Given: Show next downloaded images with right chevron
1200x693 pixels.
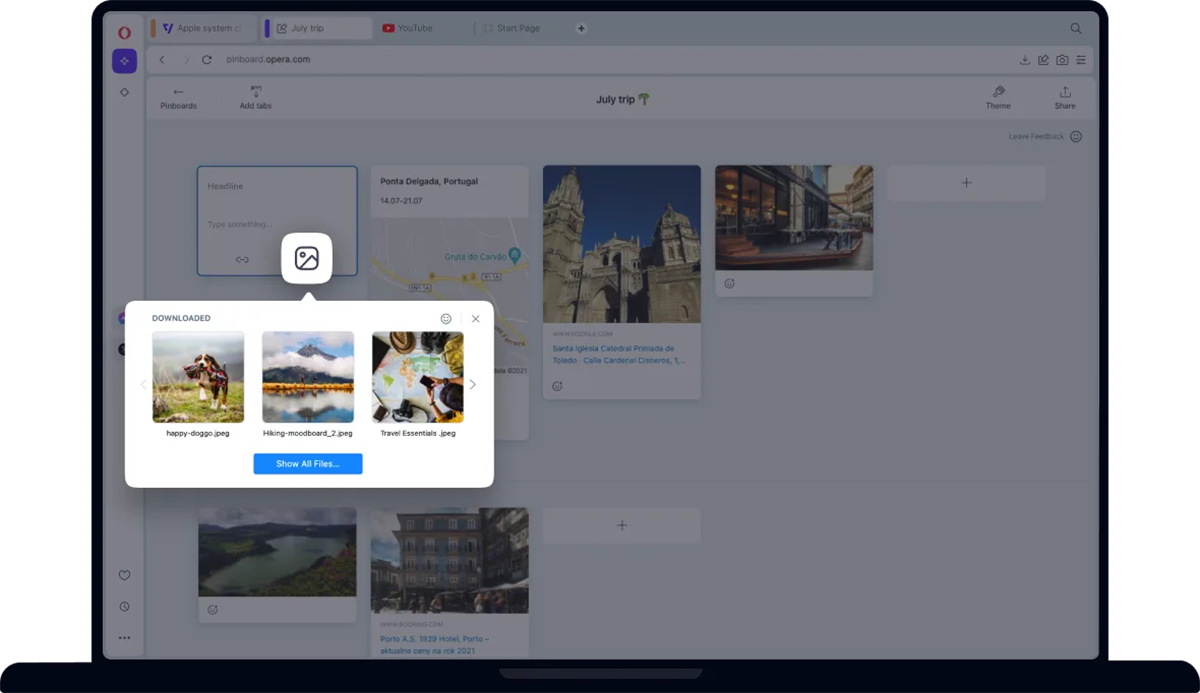Looking at the screenshot, I should tap(473, 384).
